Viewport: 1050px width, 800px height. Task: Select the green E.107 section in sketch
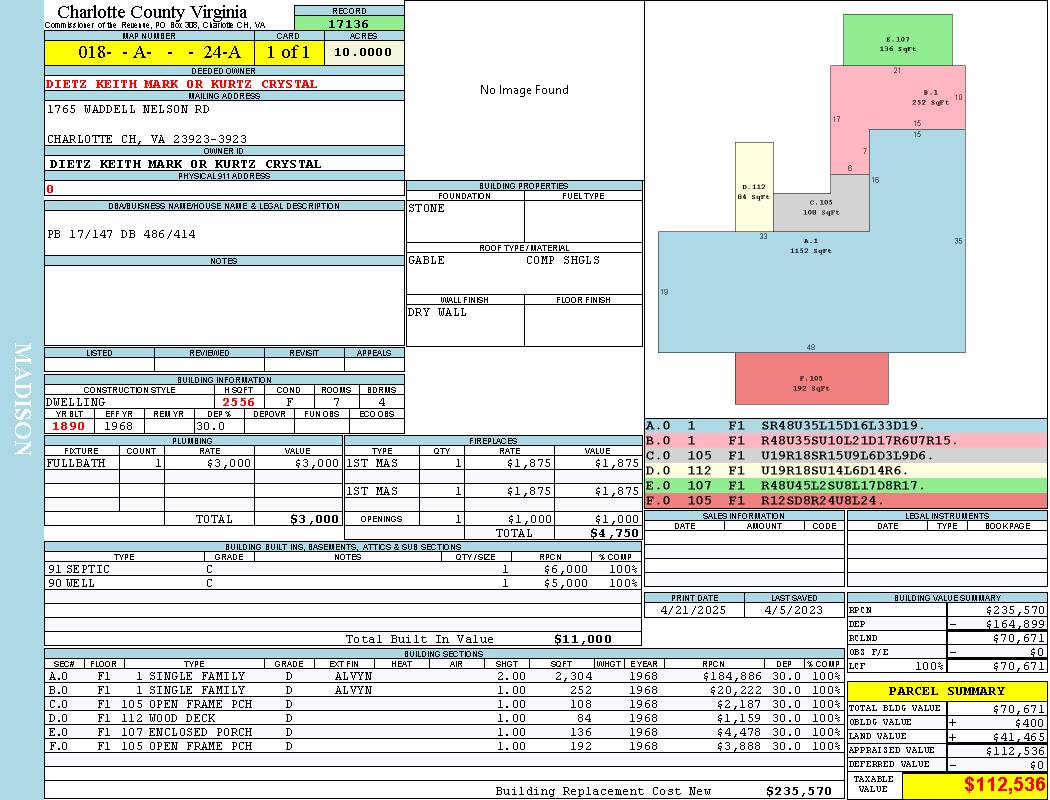[x=897, y=40]
